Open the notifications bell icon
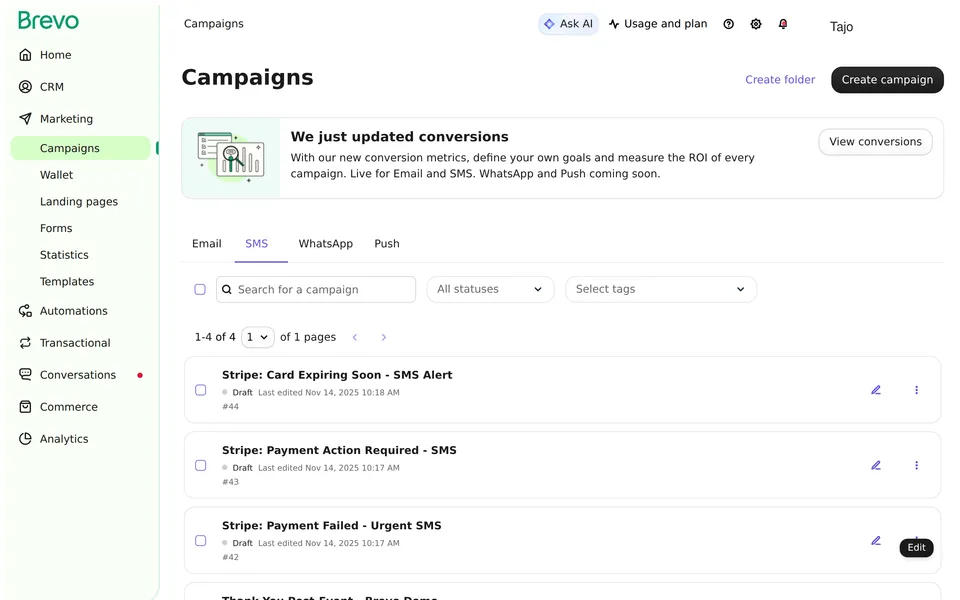Viewport: 960px width, 600px height. pos(783,24)
